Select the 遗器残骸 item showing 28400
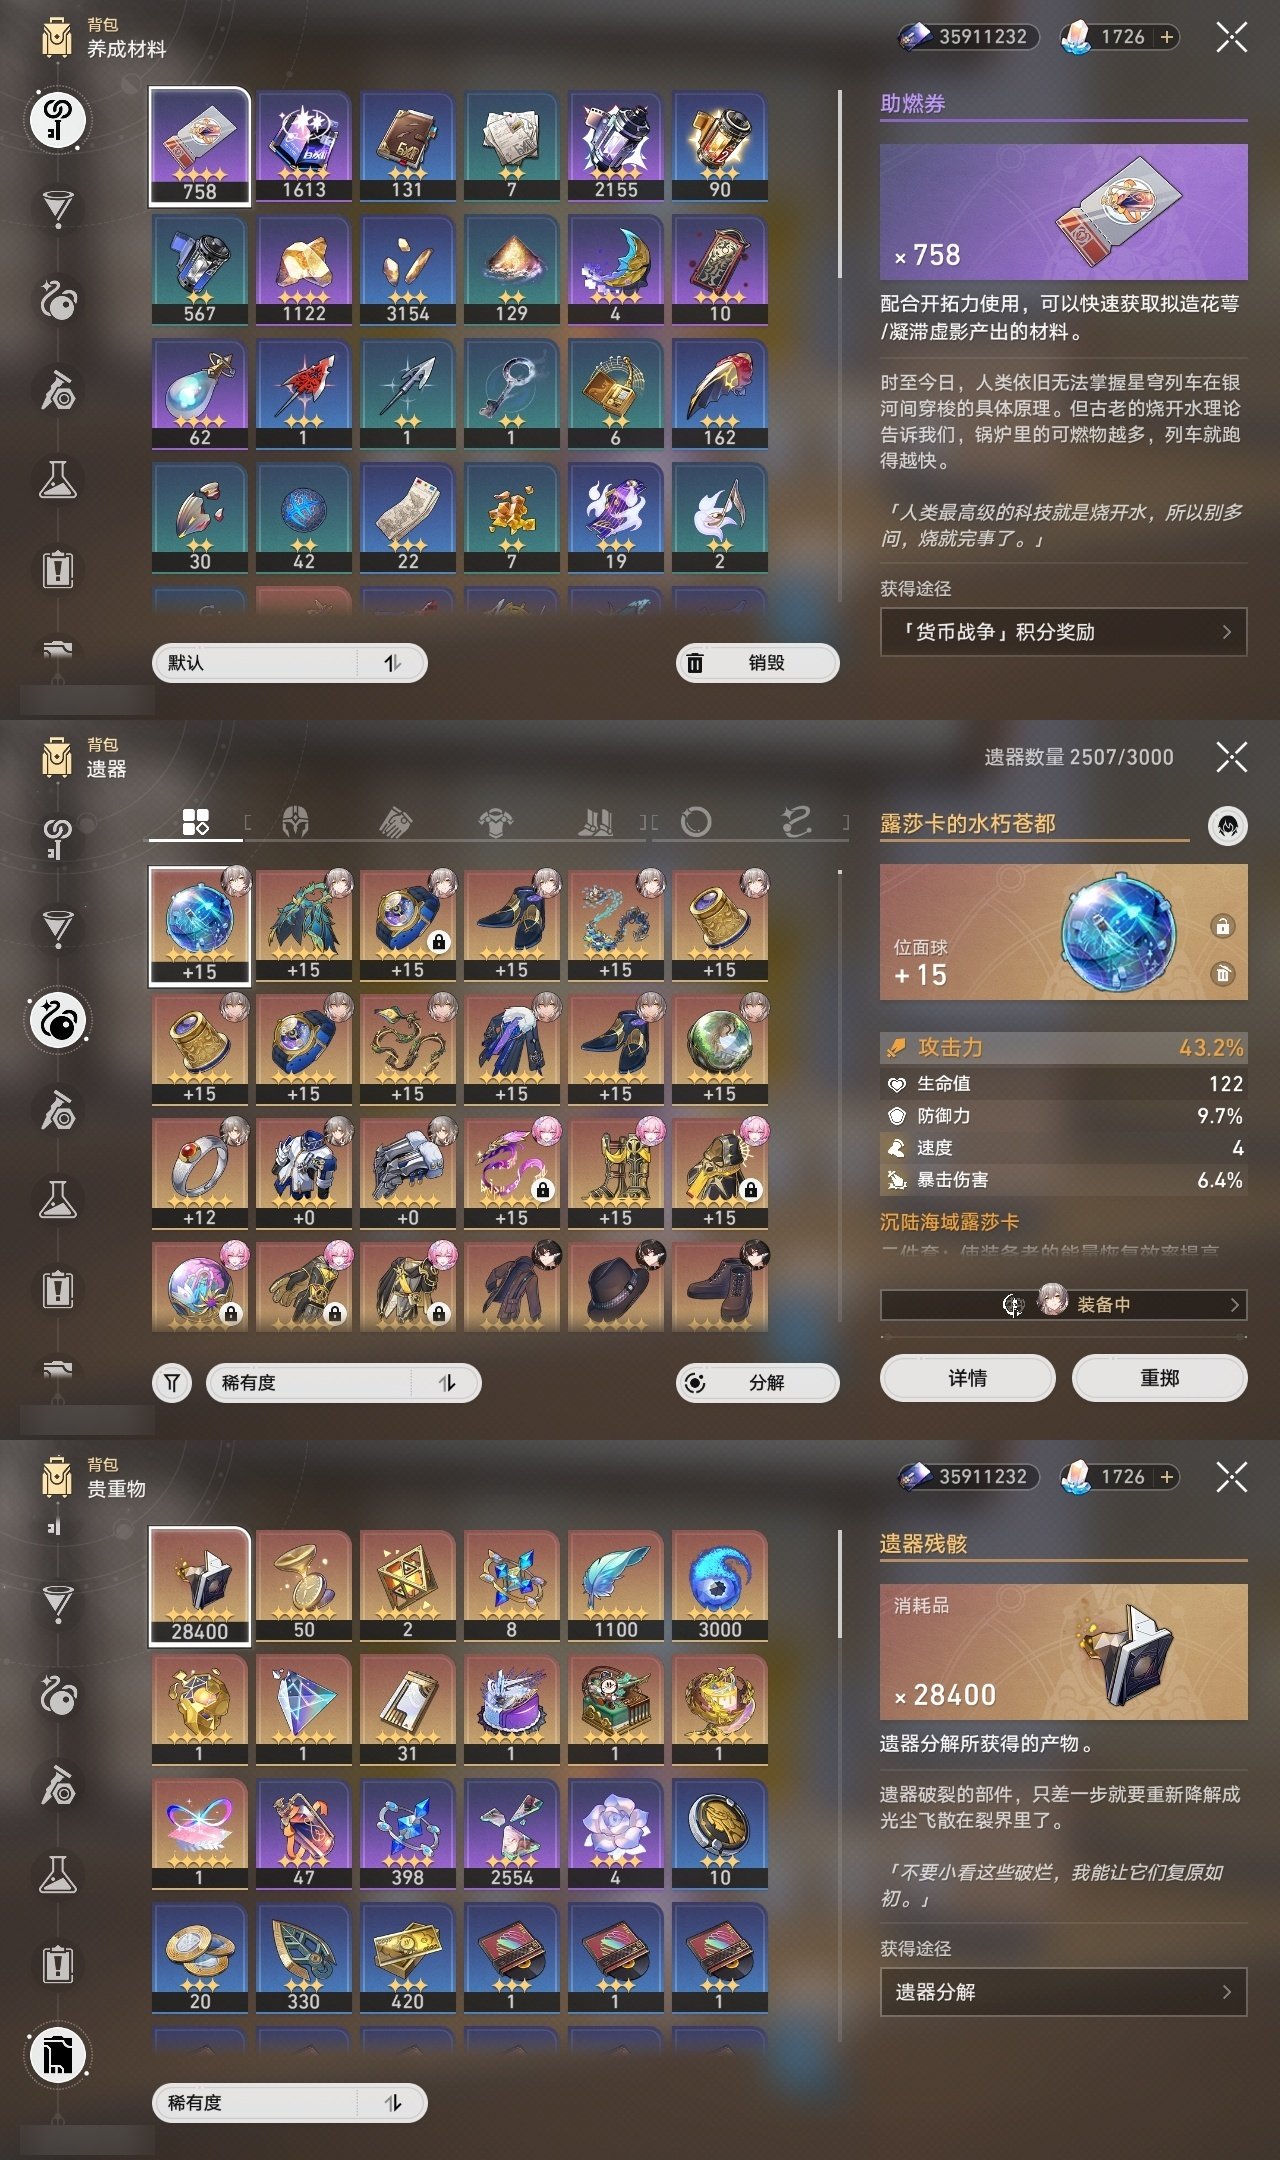 pos(200,1586)
